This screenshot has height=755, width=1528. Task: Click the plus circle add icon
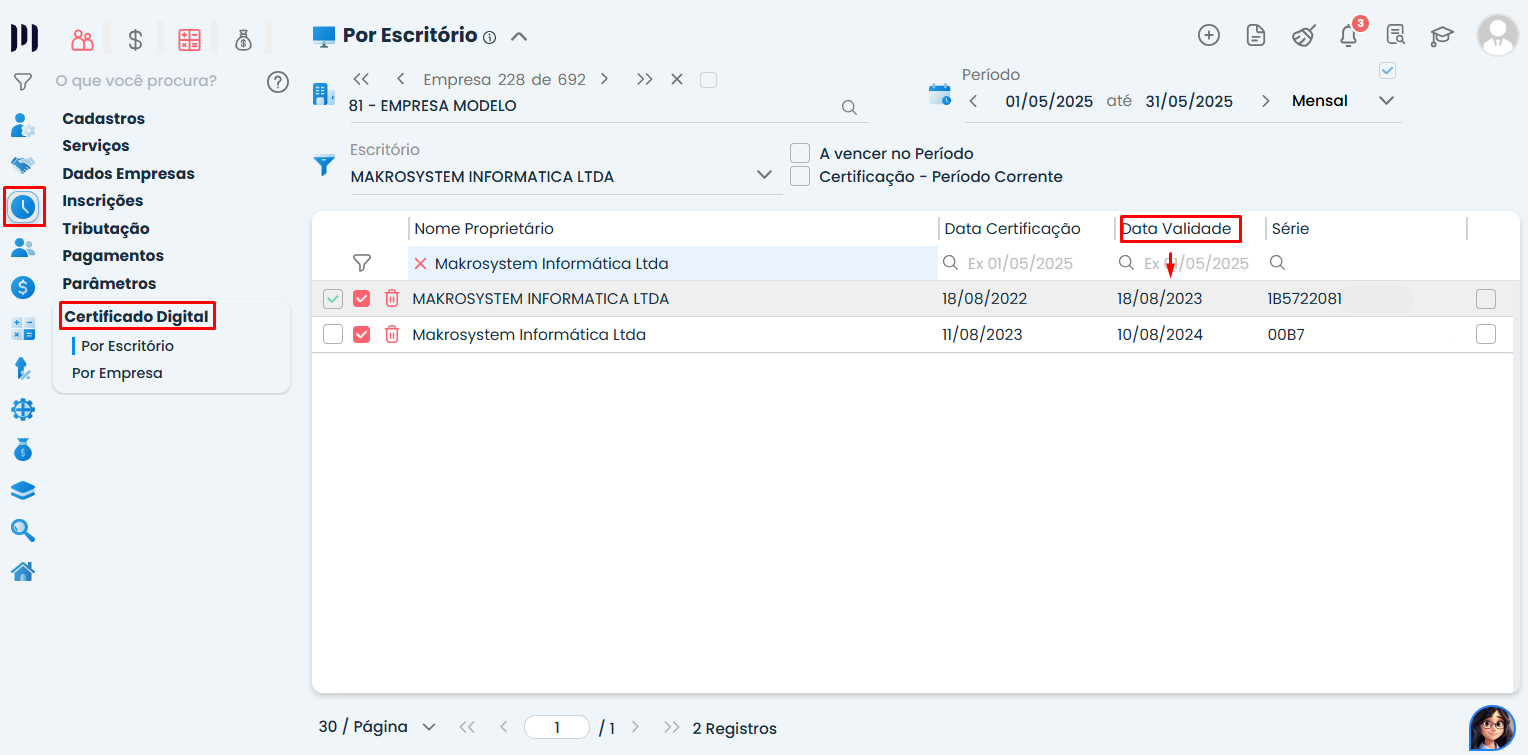(1209, 36)
